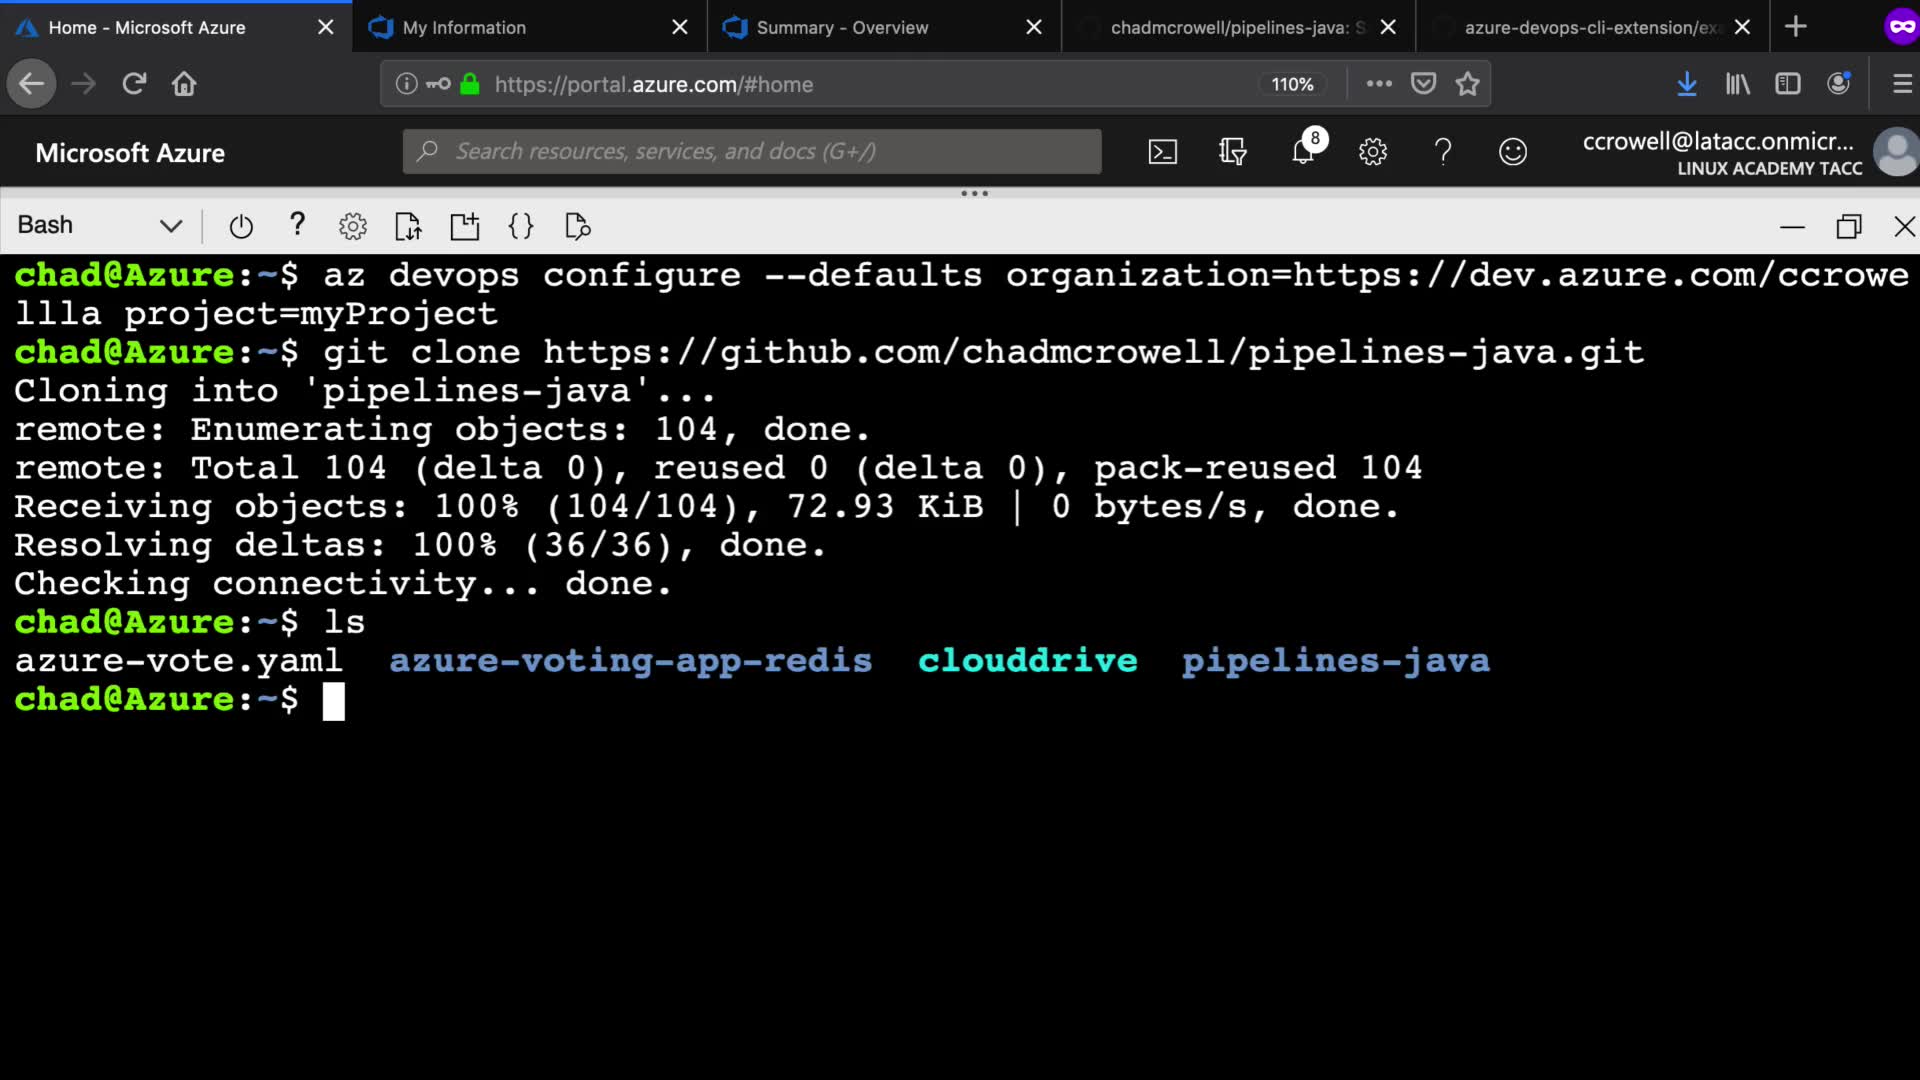Screen dimensions: 1920x1080
Task: Open Firefox page actions three-dot menu
Action: pyautogui.click(x=1379, y=84)
